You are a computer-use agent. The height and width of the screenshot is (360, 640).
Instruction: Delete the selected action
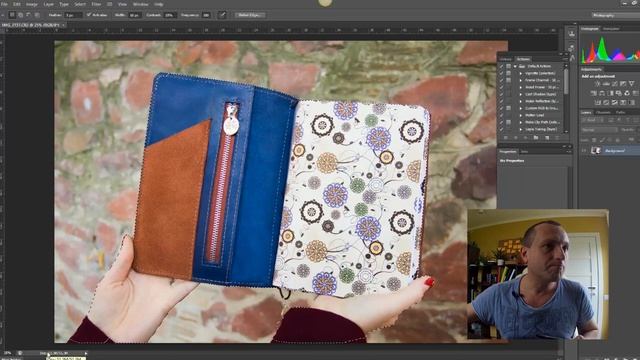tap(557, 138)
